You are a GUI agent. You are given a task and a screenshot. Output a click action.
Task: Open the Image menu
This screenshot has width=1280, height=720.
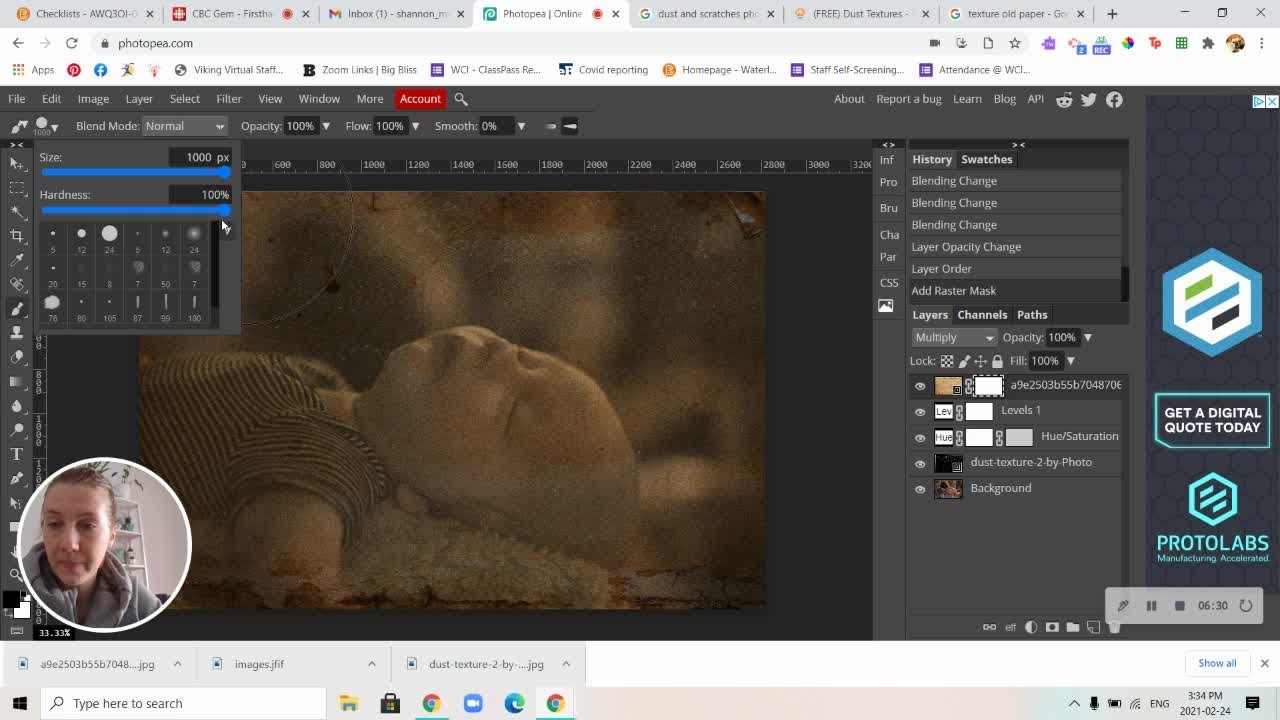coord(93,99)
